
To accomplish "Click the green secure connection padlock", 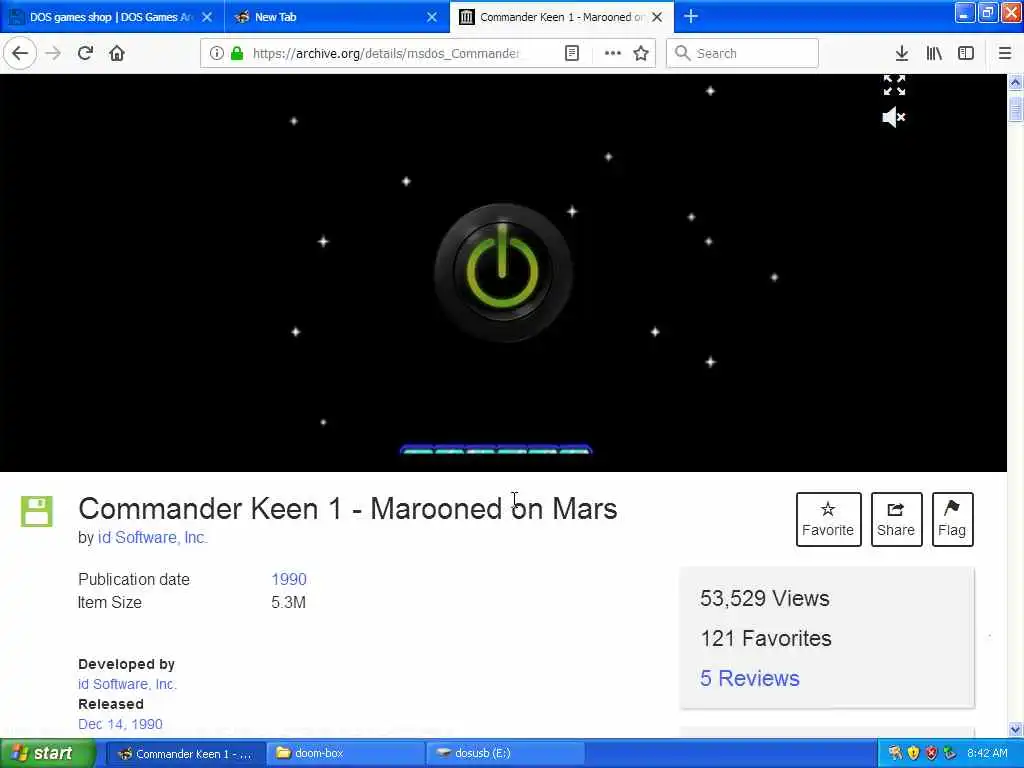I will coord(237,53).
